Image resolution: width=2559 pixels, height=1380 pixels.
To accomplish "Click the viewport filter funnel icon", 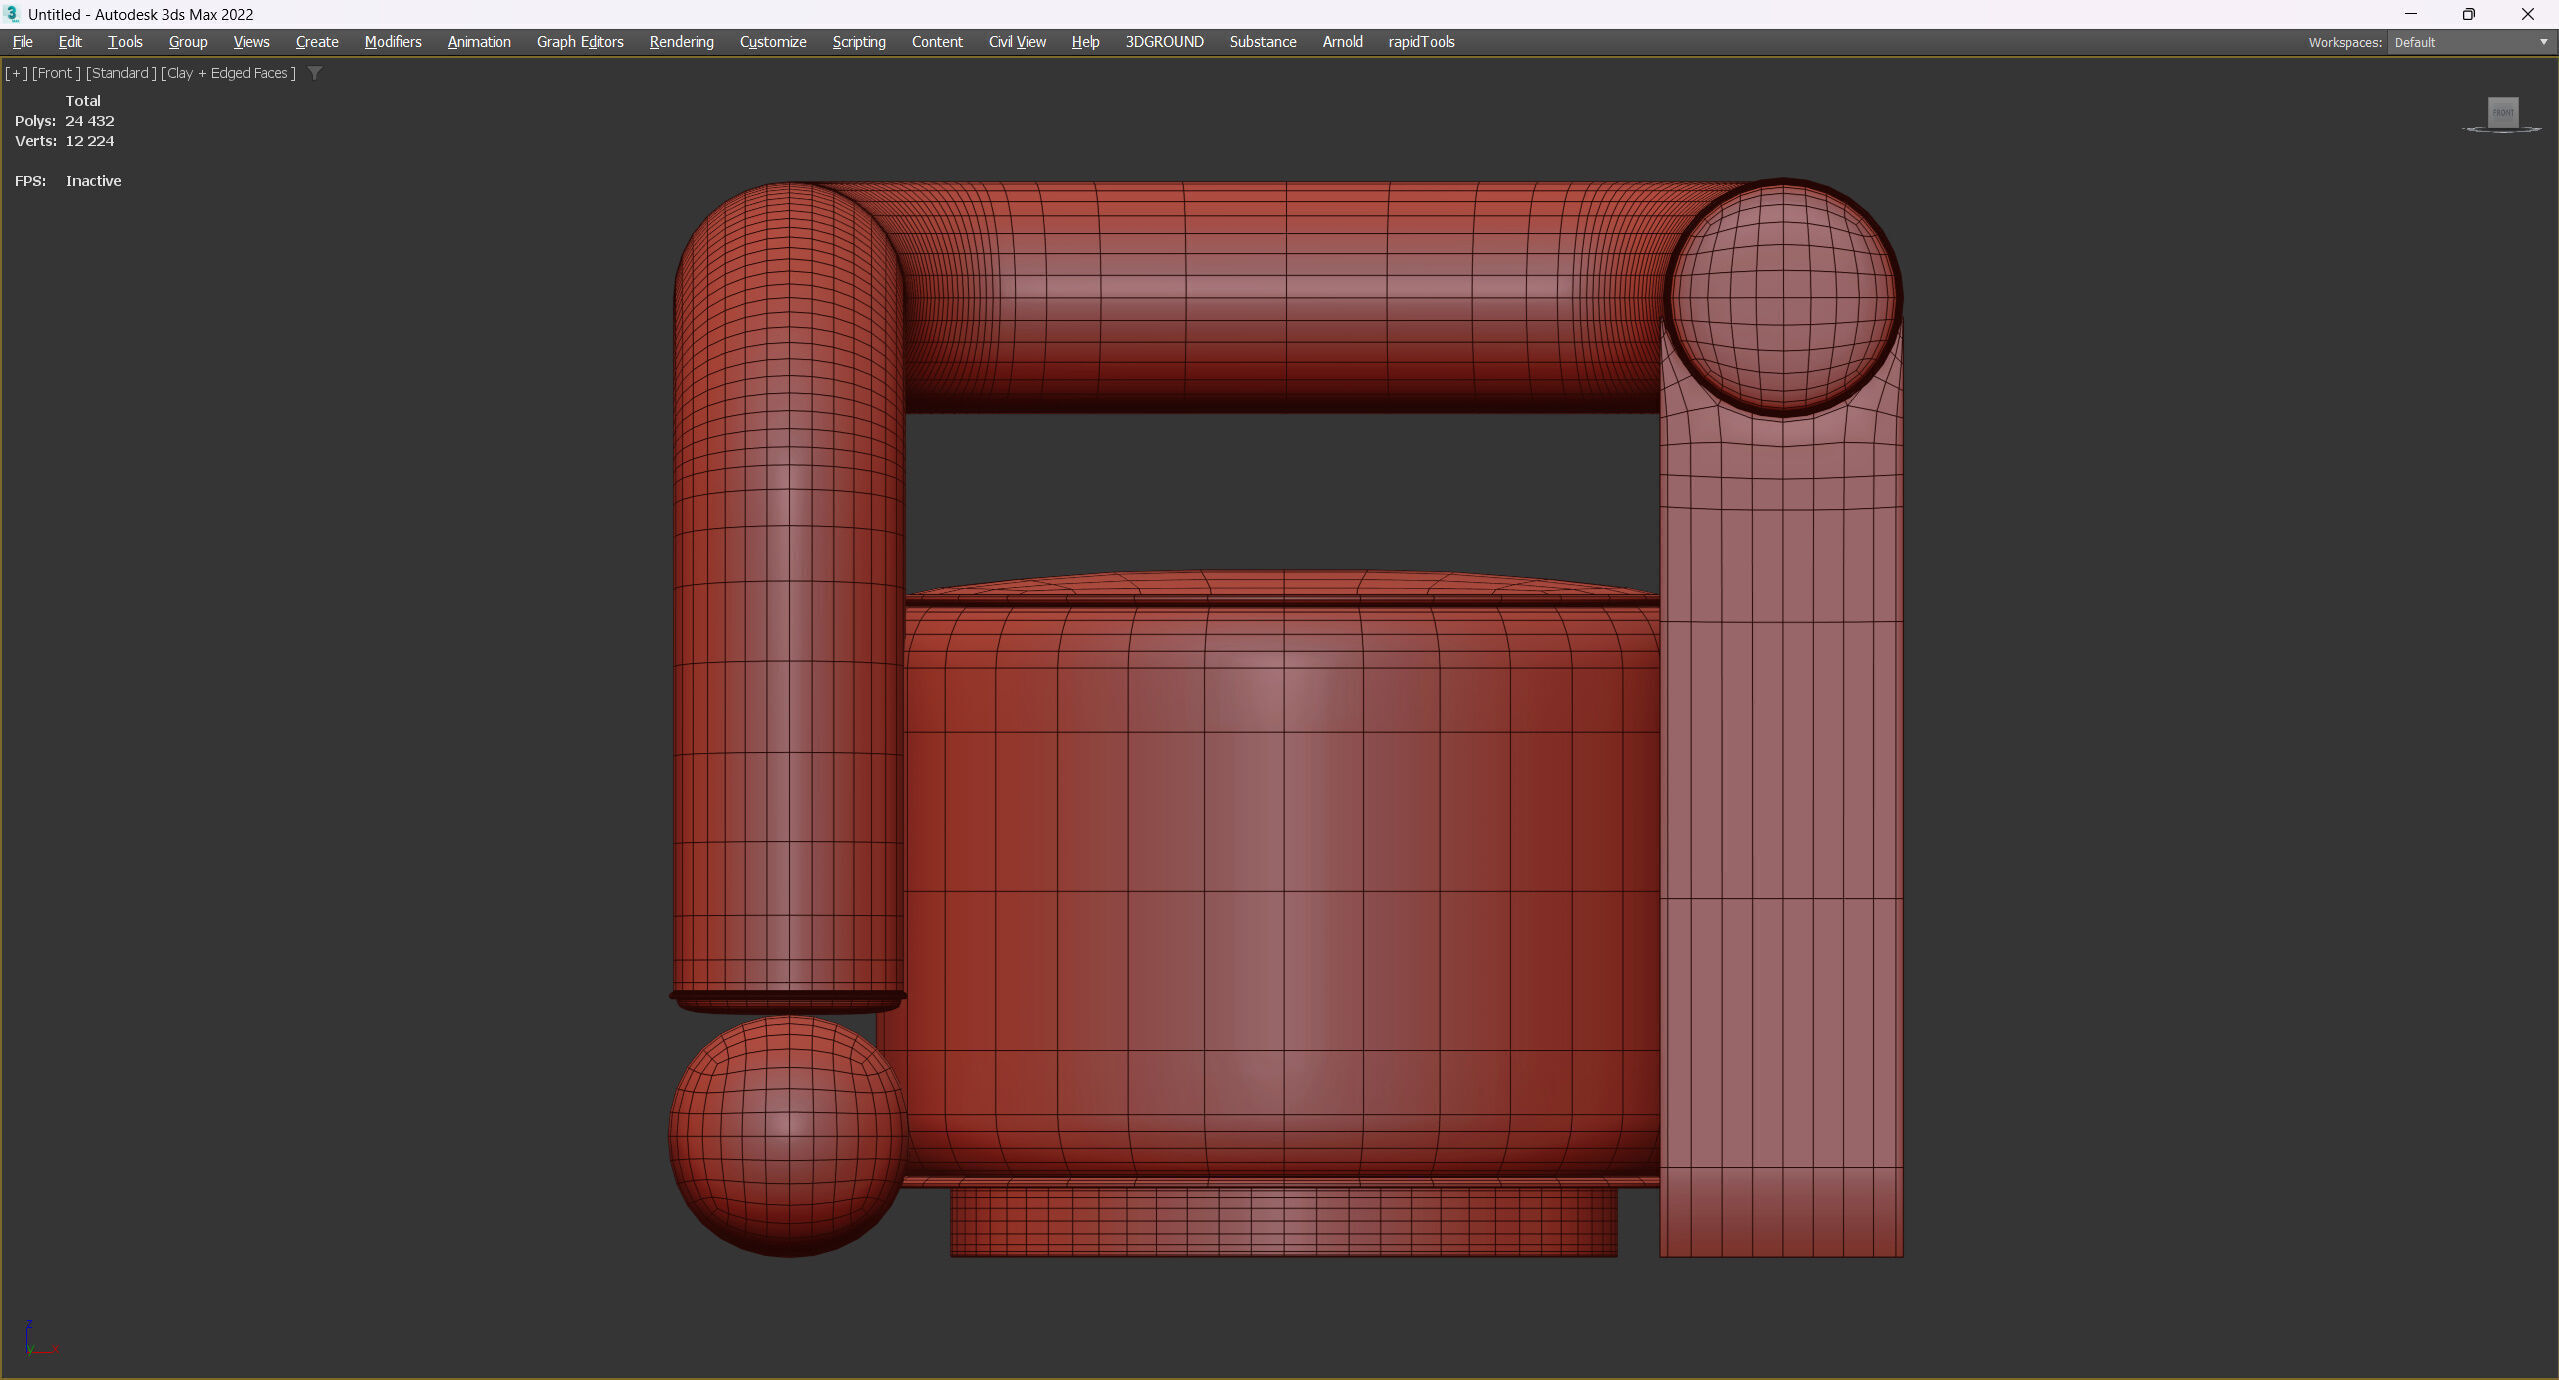I will (x=315, y=73).
